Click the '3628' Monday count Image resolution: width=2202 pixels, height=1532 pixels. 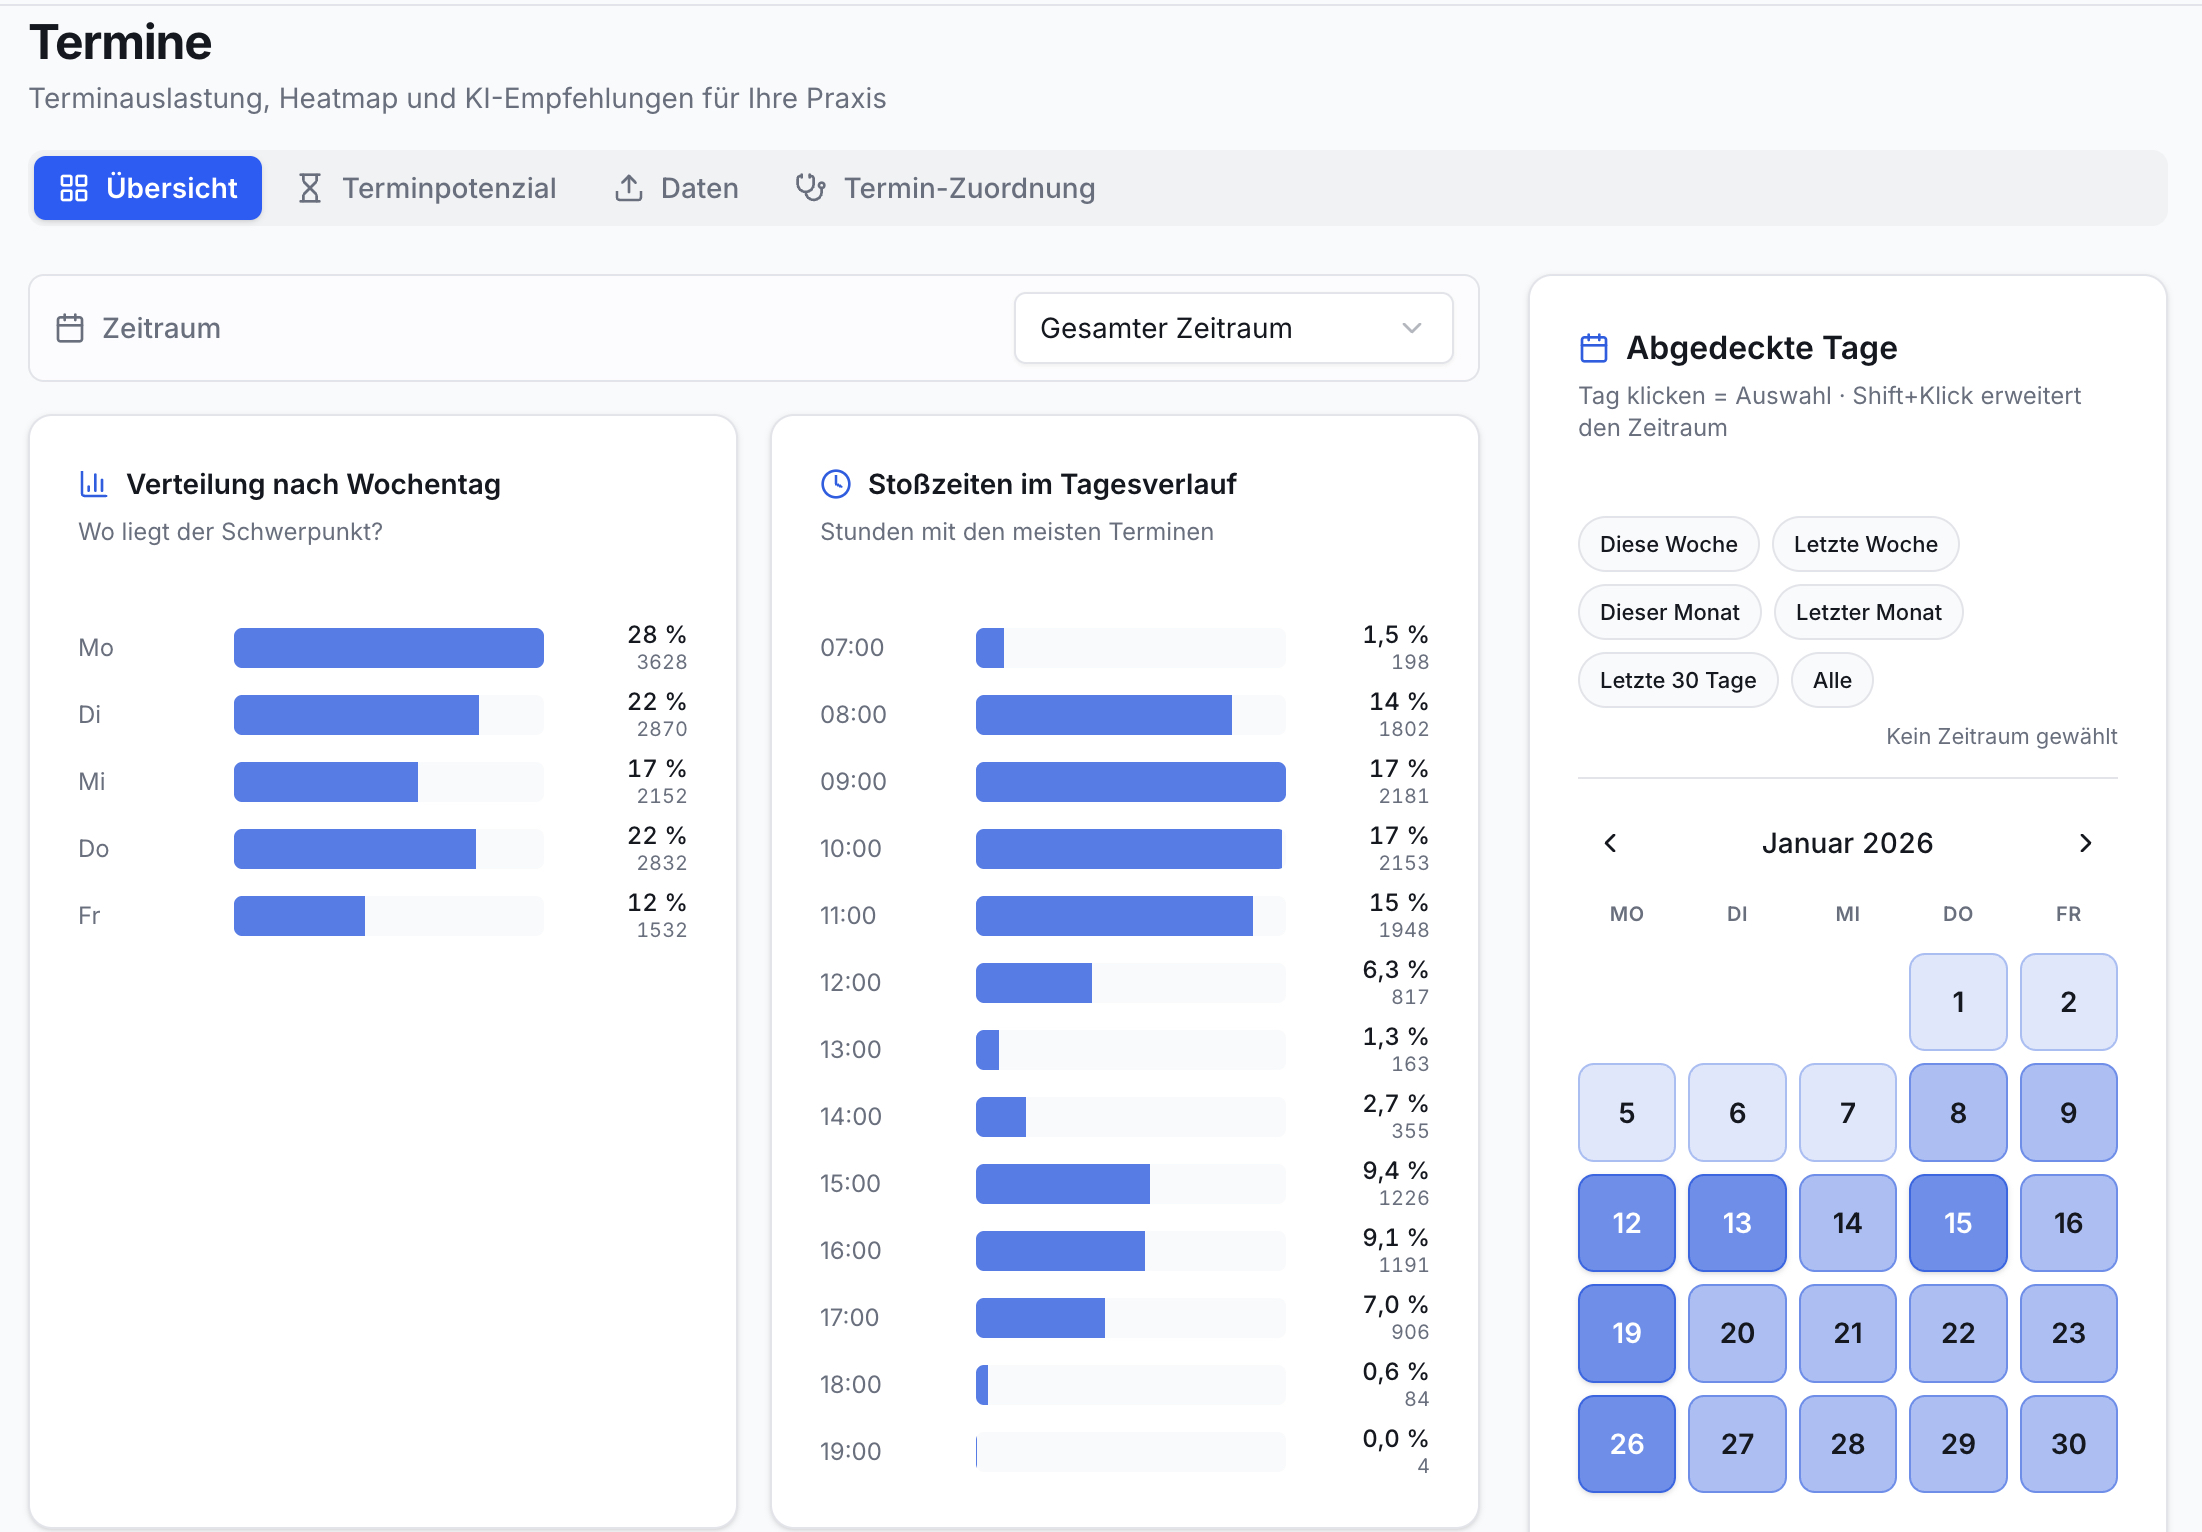tap(662, 662)
